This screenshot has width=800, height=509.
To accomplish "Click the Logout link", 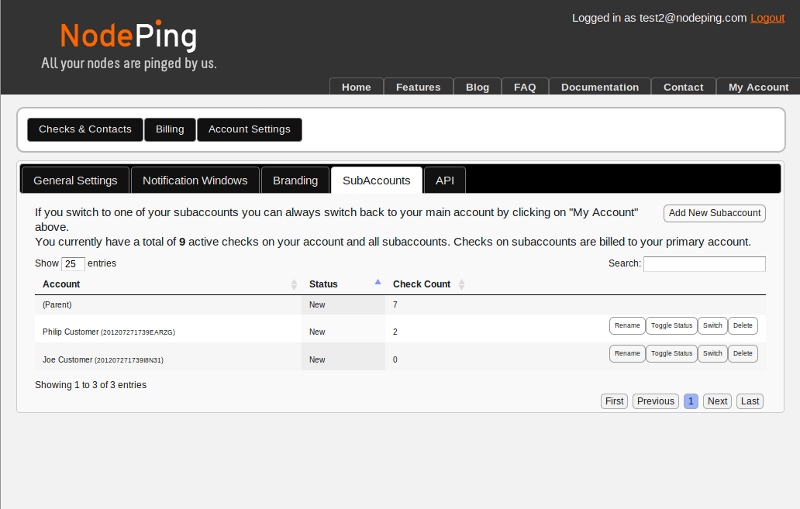I will click(x=767, y=18).
